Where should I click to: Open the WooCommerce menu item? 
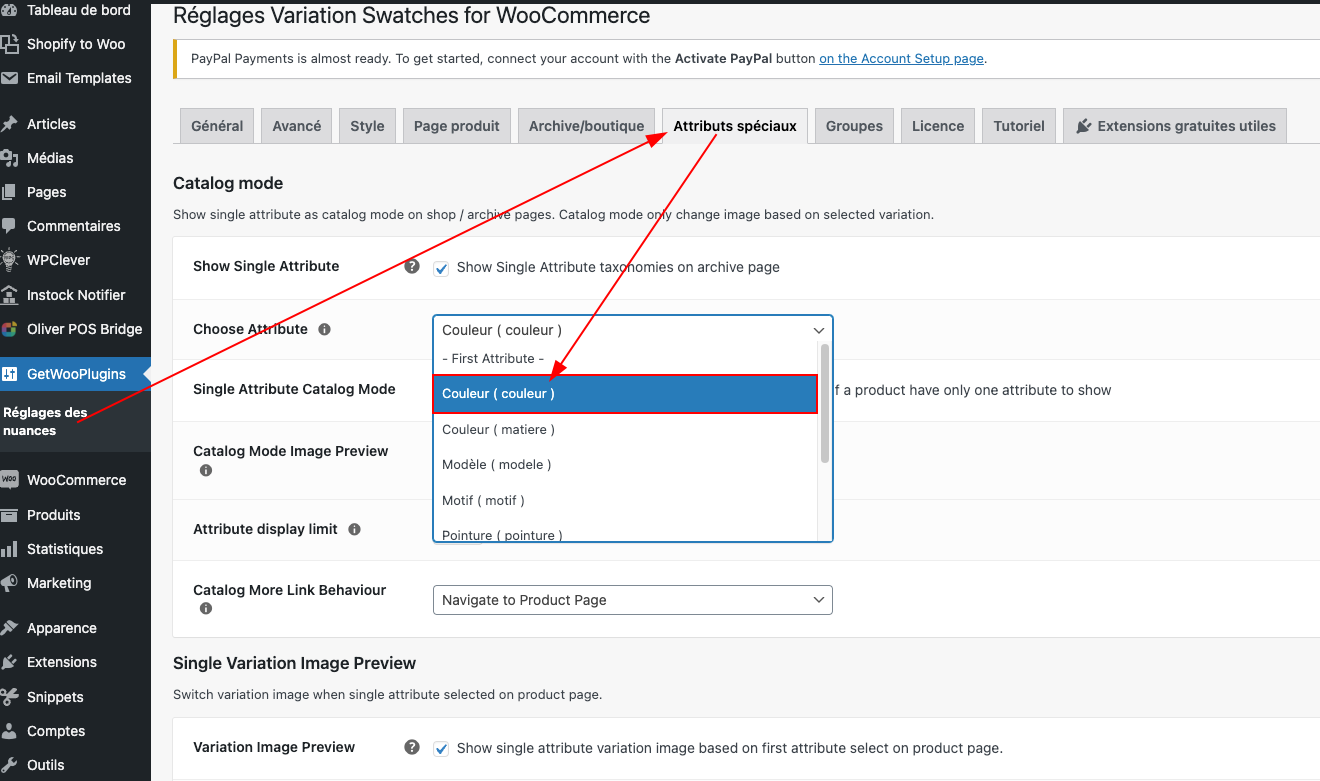[x=75, y=480]
